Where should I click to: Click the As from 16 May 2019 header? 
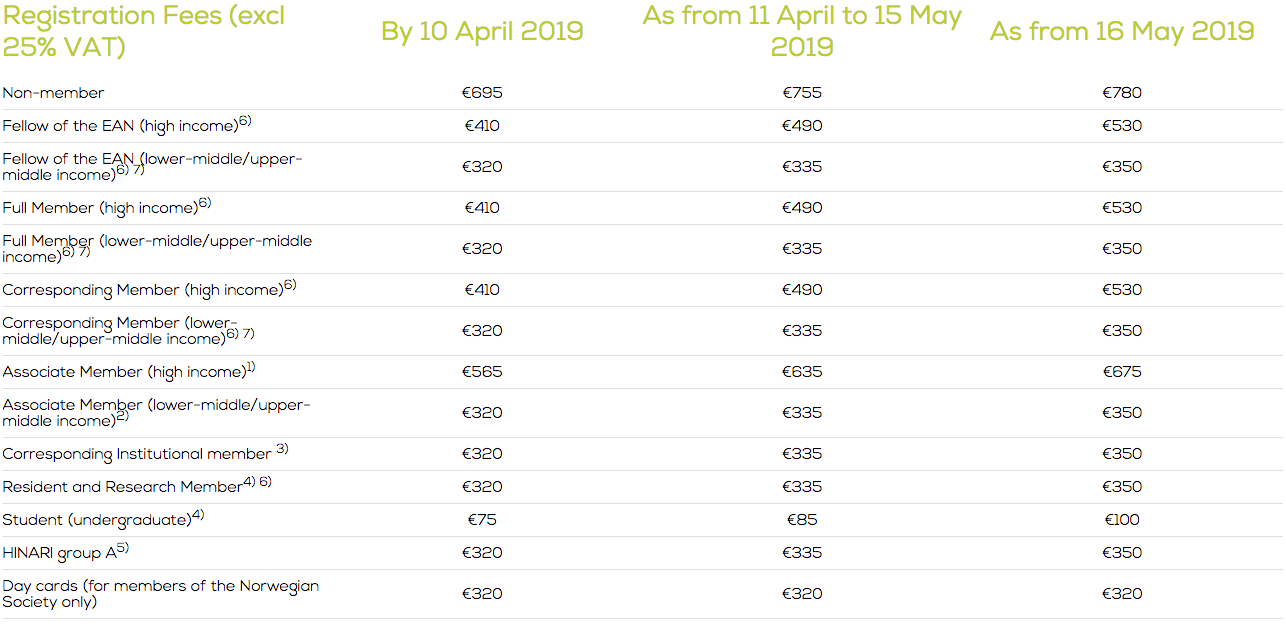point(1122,31)
